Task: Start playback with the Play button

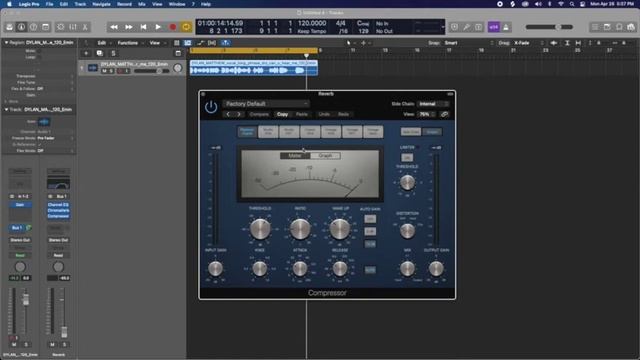Action: (x=158, y=27)
